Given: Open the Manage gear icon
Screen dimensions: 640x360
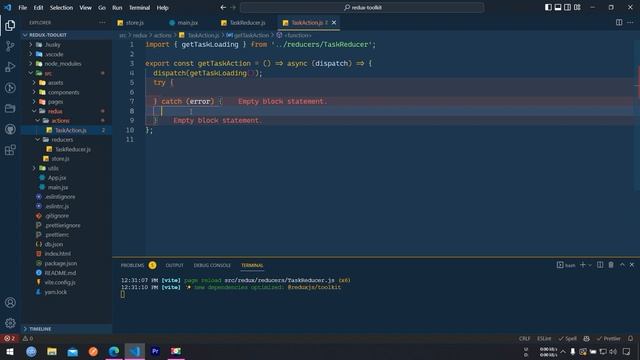Looking at the screenshot, I should [x=10, y=323].
